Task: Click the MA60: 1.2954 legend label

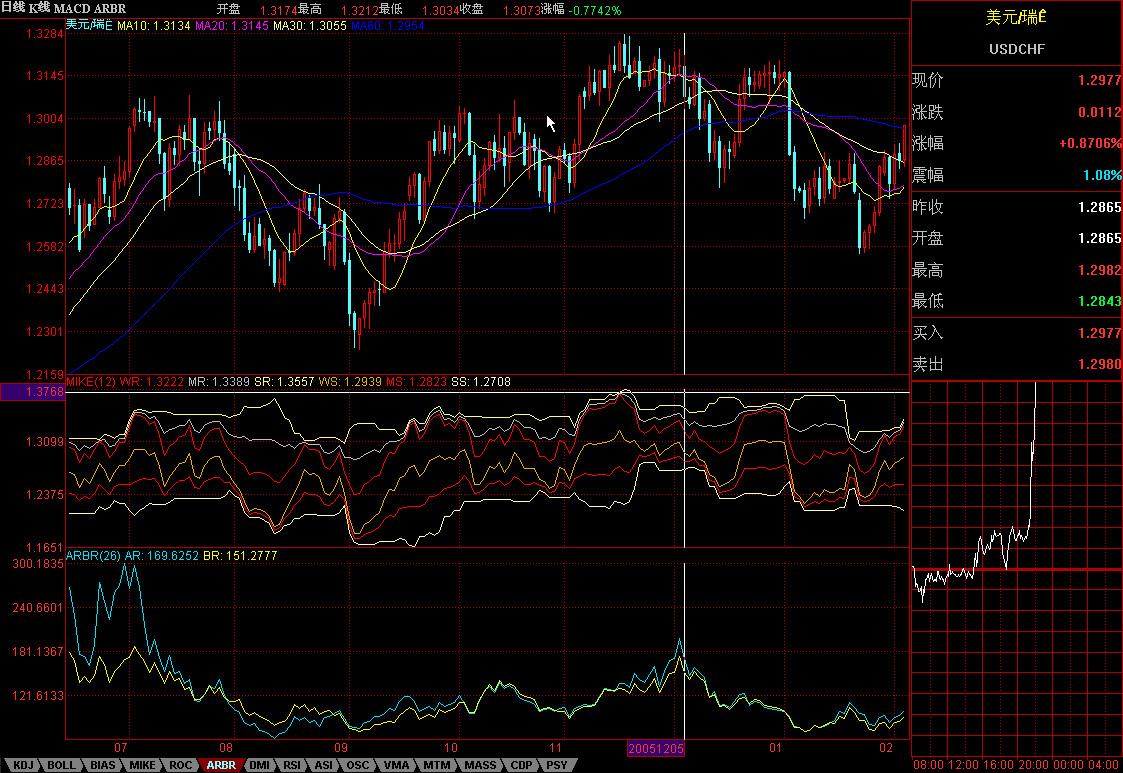Action: click(387, 26)
